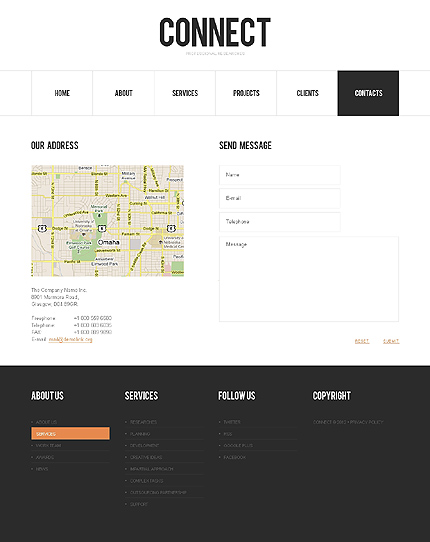Focus the Telephone input field

pyautogui.click(x=280, y=222)
